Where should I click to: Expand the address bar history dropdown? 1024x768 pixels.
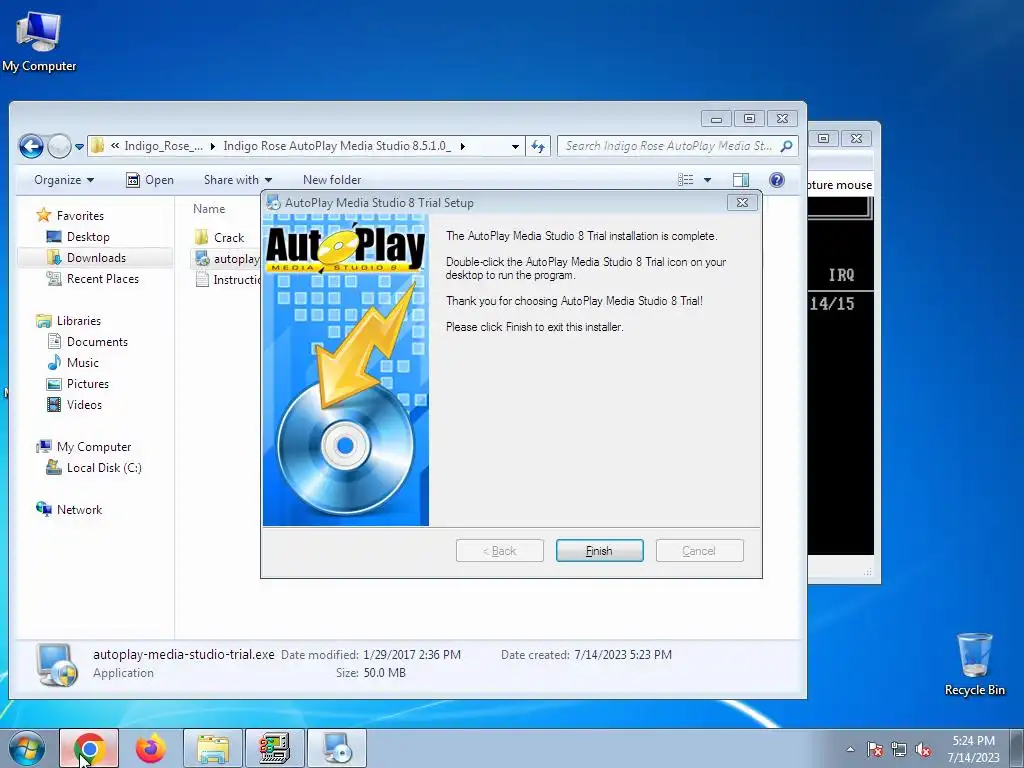[515, 146]
